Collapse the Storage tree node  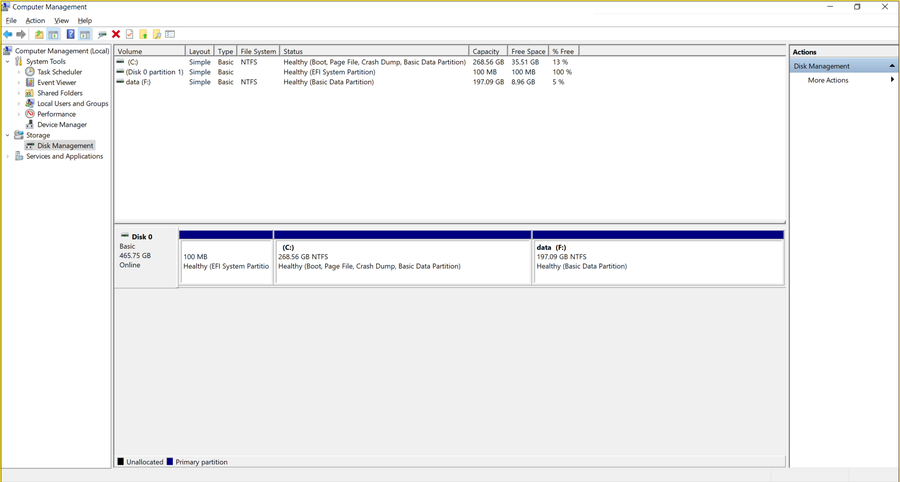[7, 135]
